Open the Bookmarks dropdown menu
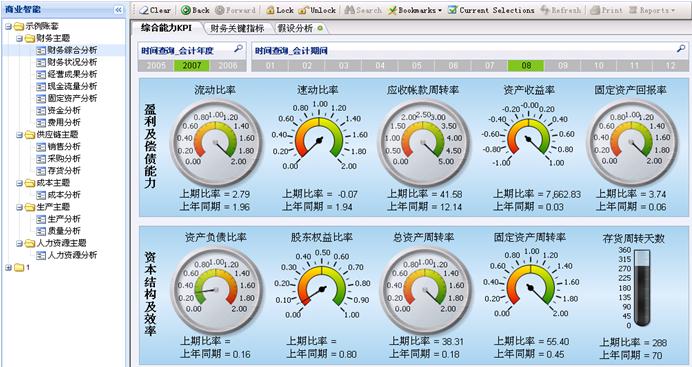692x367 pixels. [x=415, y=10]
